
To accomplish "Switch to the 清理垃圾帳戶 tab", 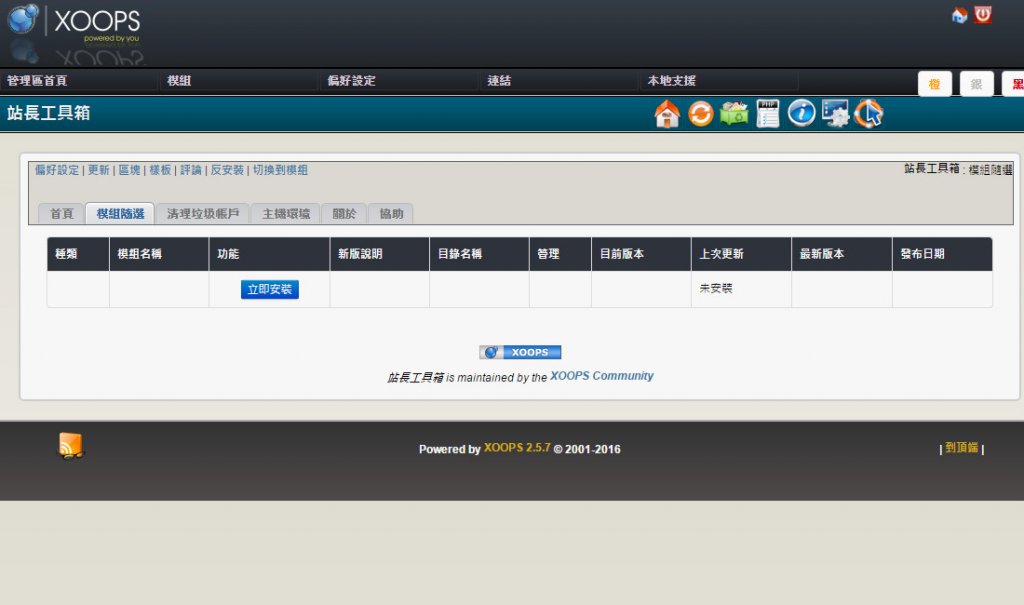I will click(x=203, y=214).
